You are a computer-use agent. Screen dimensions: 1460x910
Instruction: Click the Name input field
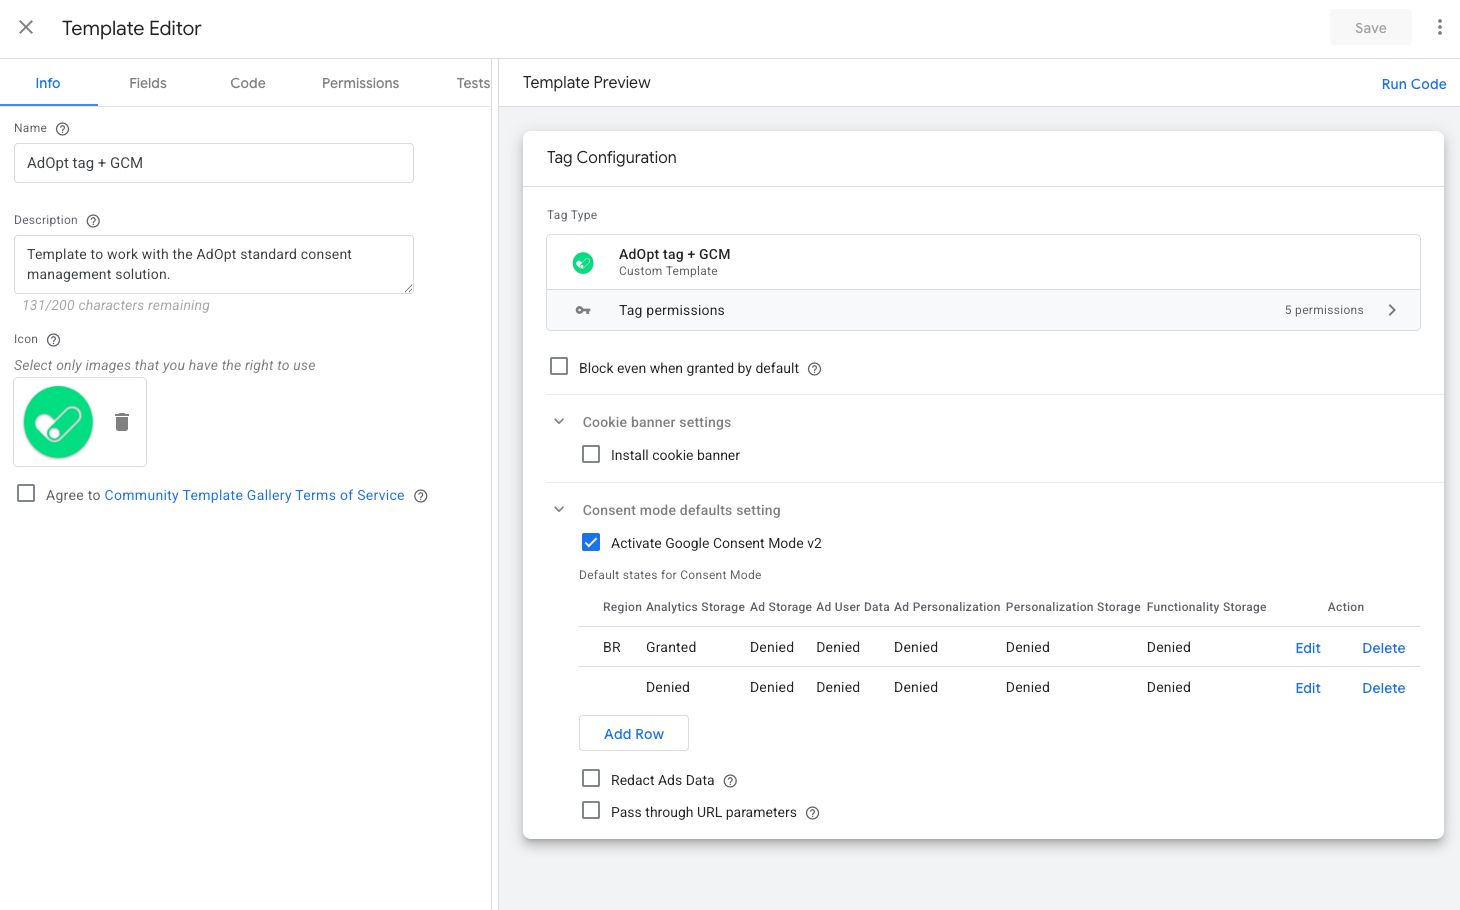point(214,163)
